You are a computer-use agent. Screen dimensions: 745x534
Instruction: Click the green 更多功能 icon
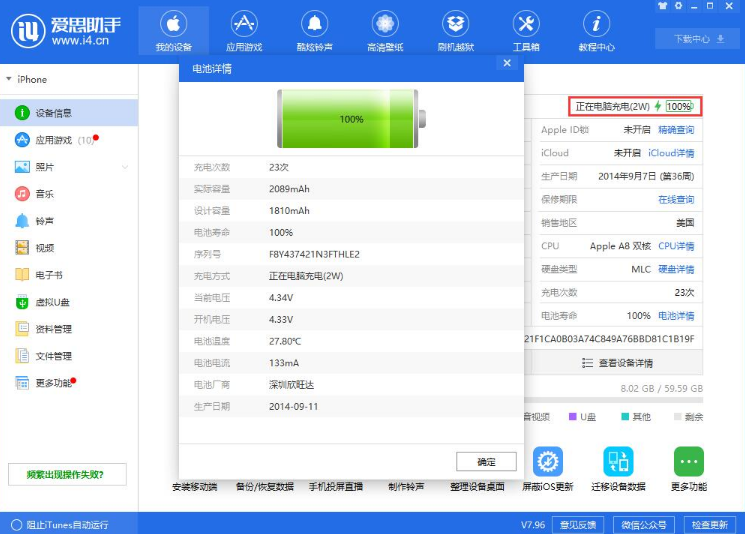688,461
